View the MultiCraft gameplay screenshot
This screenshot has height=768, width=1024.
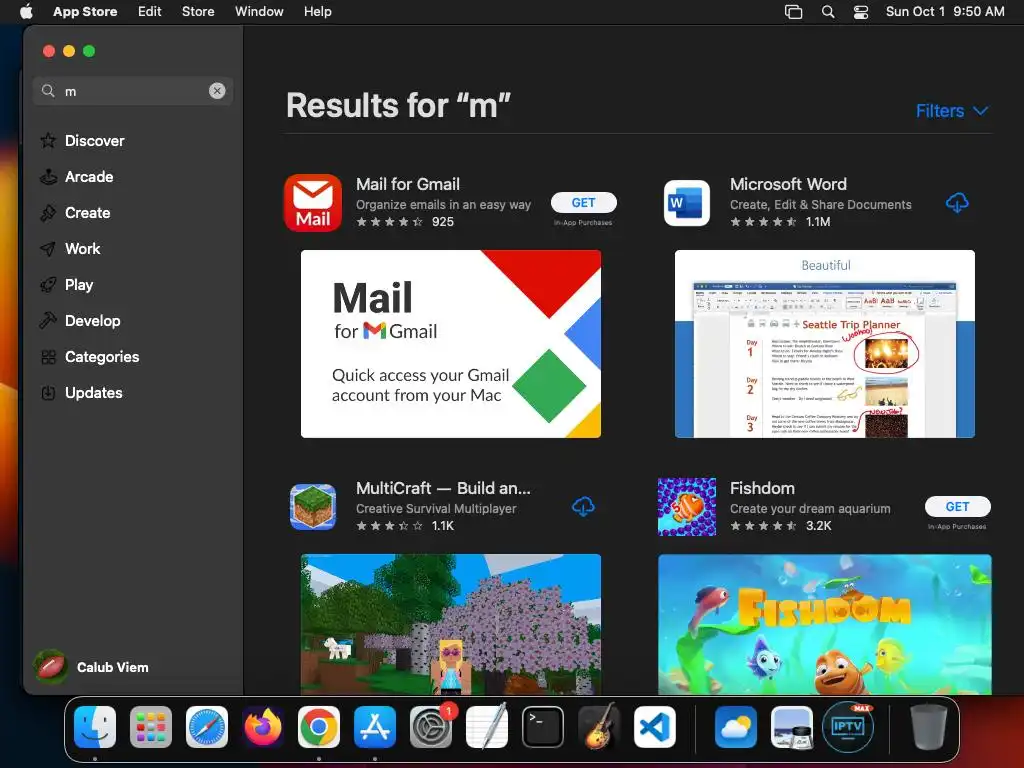451,624
